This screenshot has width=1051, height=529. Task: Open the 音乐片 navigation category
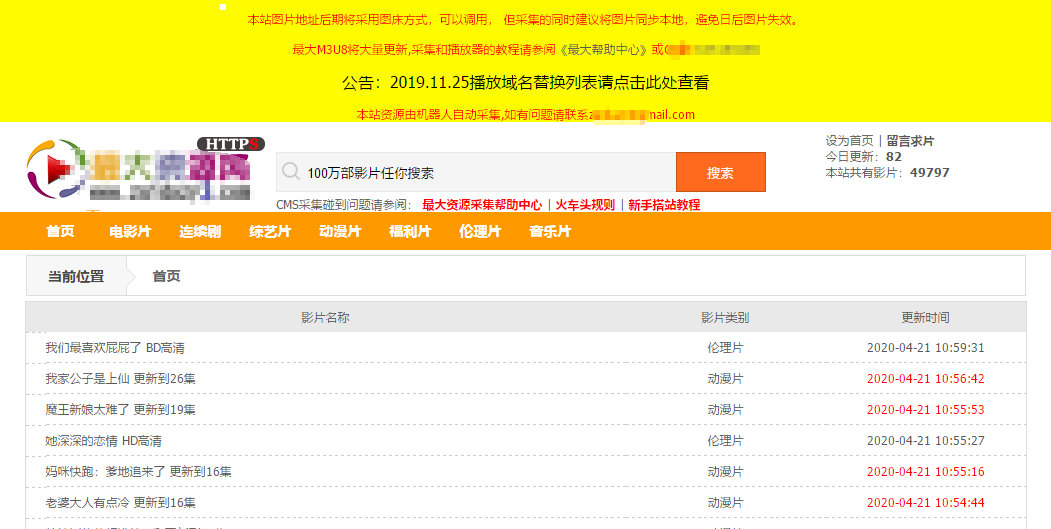(x=550, y=231)
